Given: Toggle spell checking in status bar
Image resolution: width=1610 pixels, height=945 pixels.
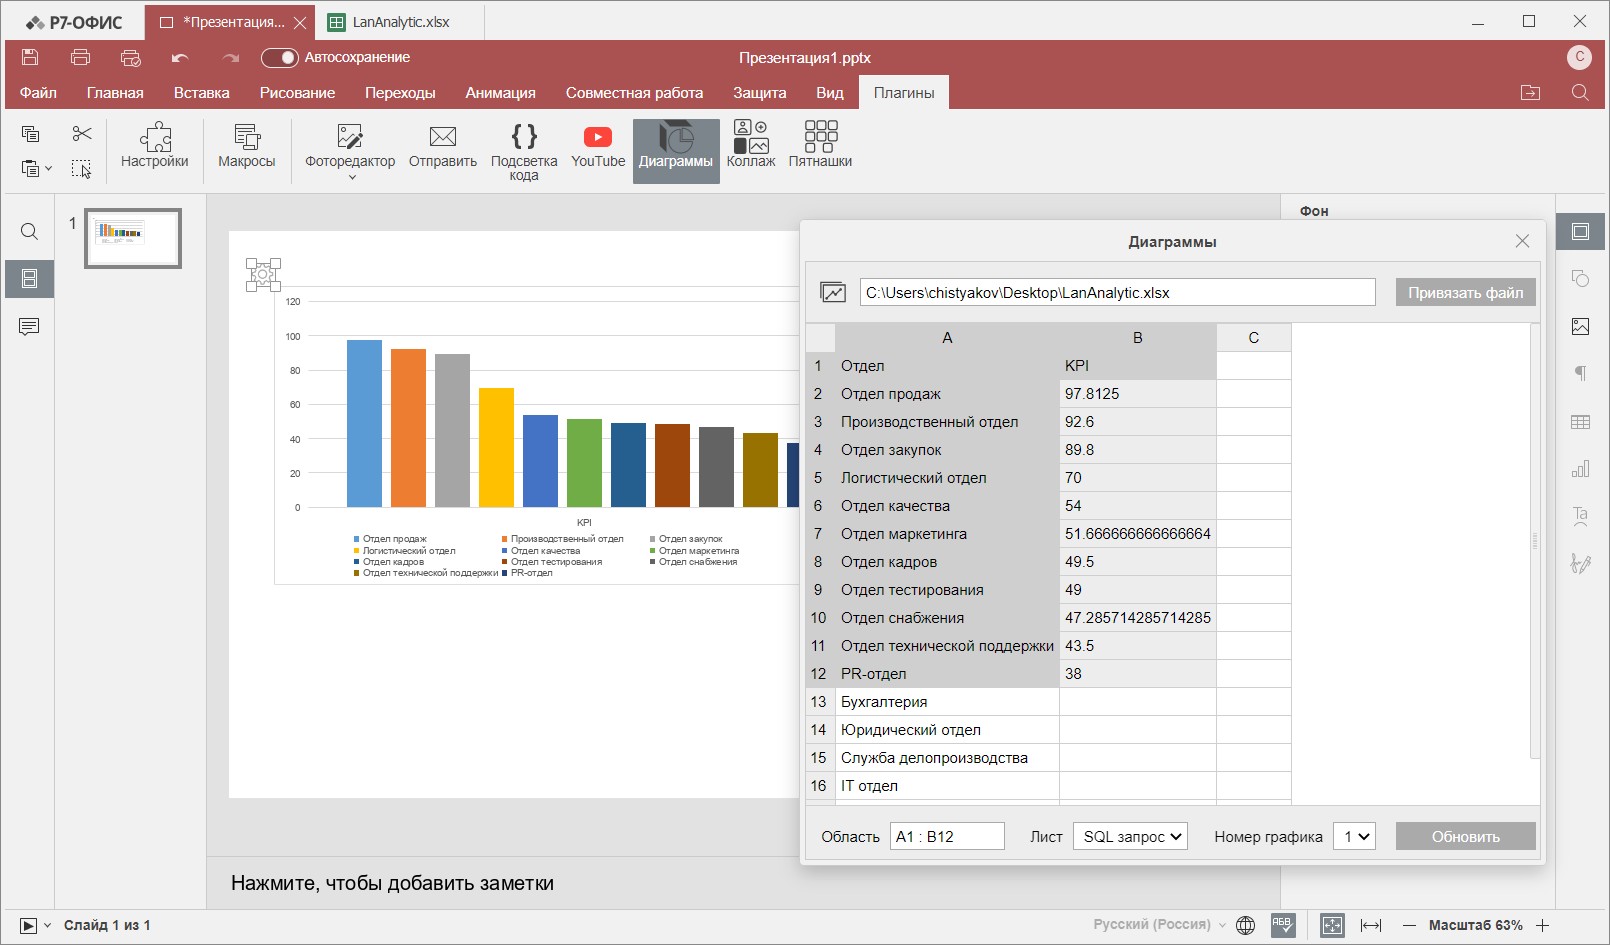Looking at the screenshot, I should pyautogui.click(x=1283, y=925).
